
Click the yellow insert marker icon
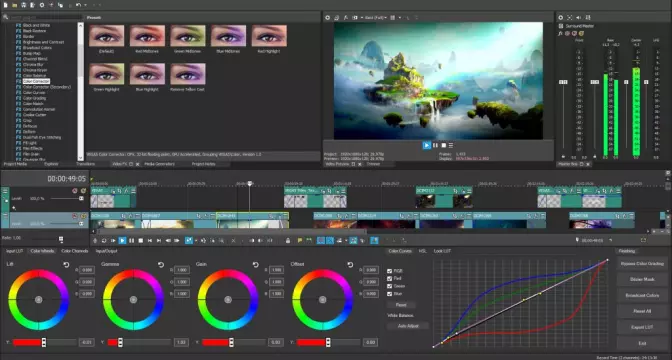(300, 241)
